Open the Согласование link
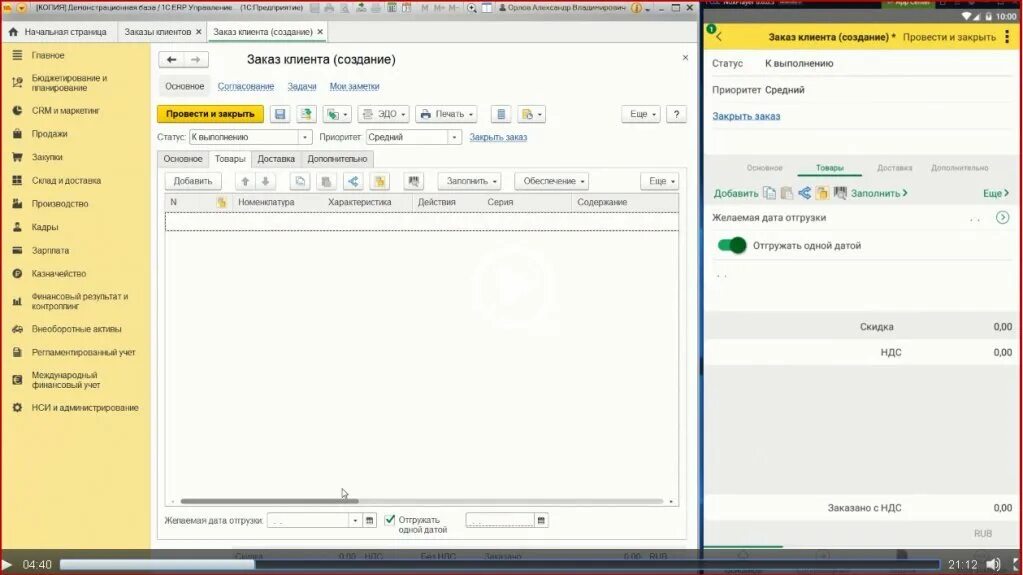This screenshot has height=575, width=1023. (246, 86)
